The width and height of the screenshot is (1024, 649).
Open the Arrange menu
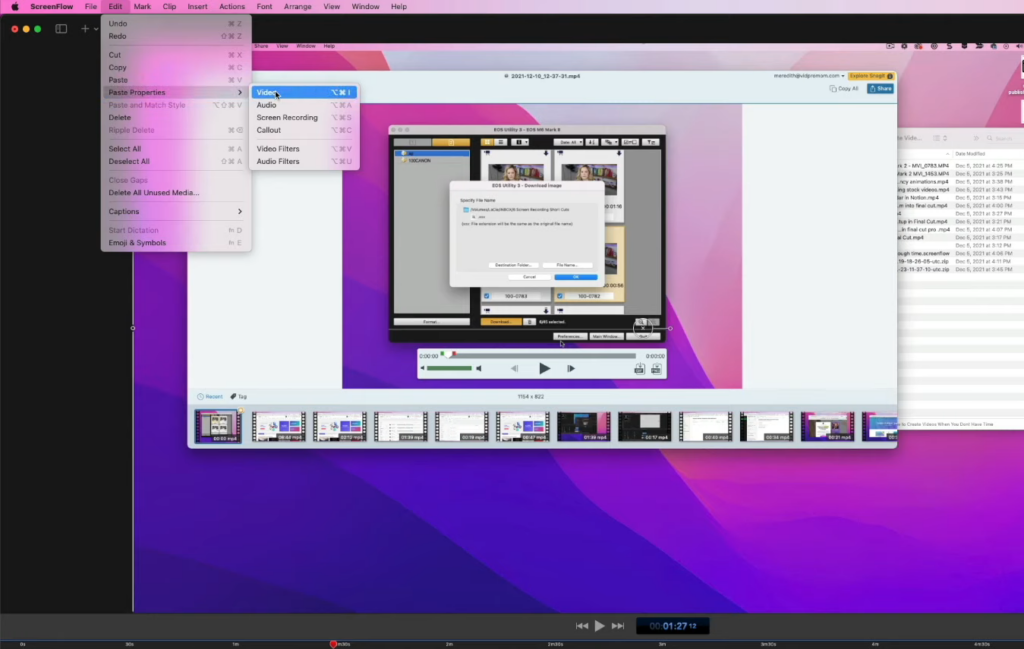pyautogui.click(x=298, y=7)
